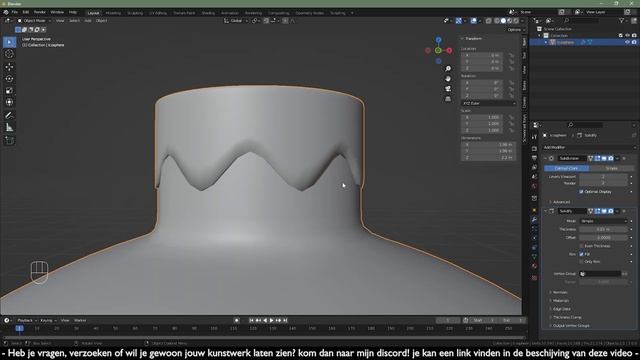Click Play animation button in timeline

coord(271,320)
